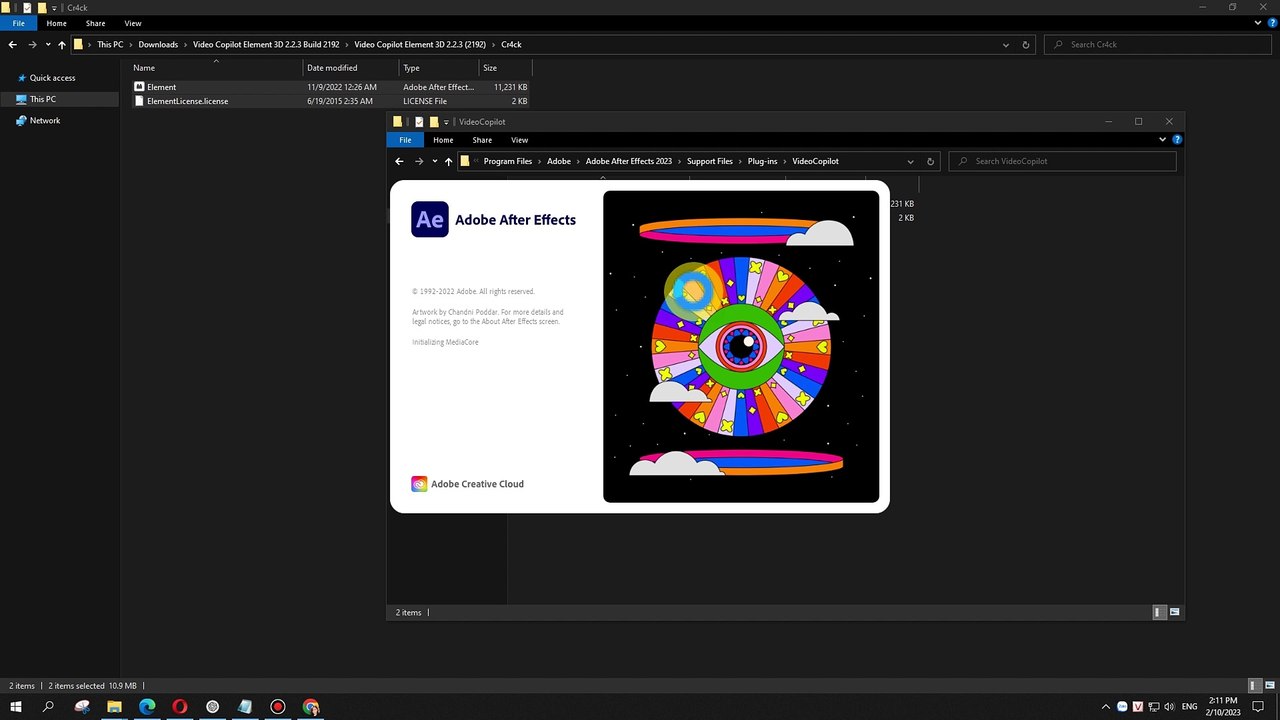The height and width of the screenshot is (720, 1280).
Task: Go back in the Cr4ck window
Action: [x=12, y=45]
